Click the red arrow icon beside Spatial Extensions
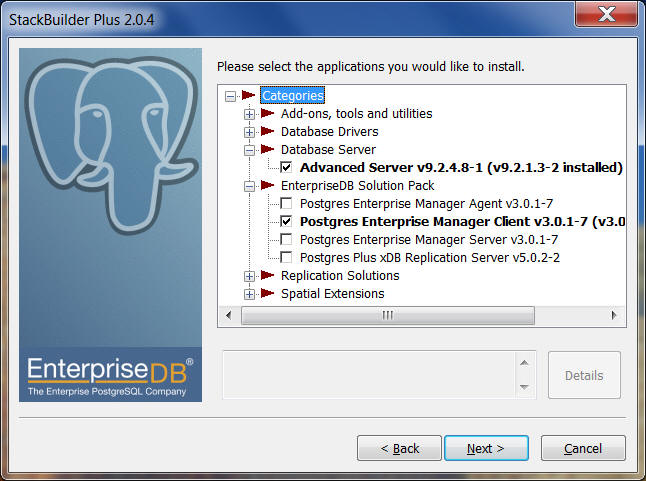This screenshot has width=646, height=481. [x=267, y=293]
